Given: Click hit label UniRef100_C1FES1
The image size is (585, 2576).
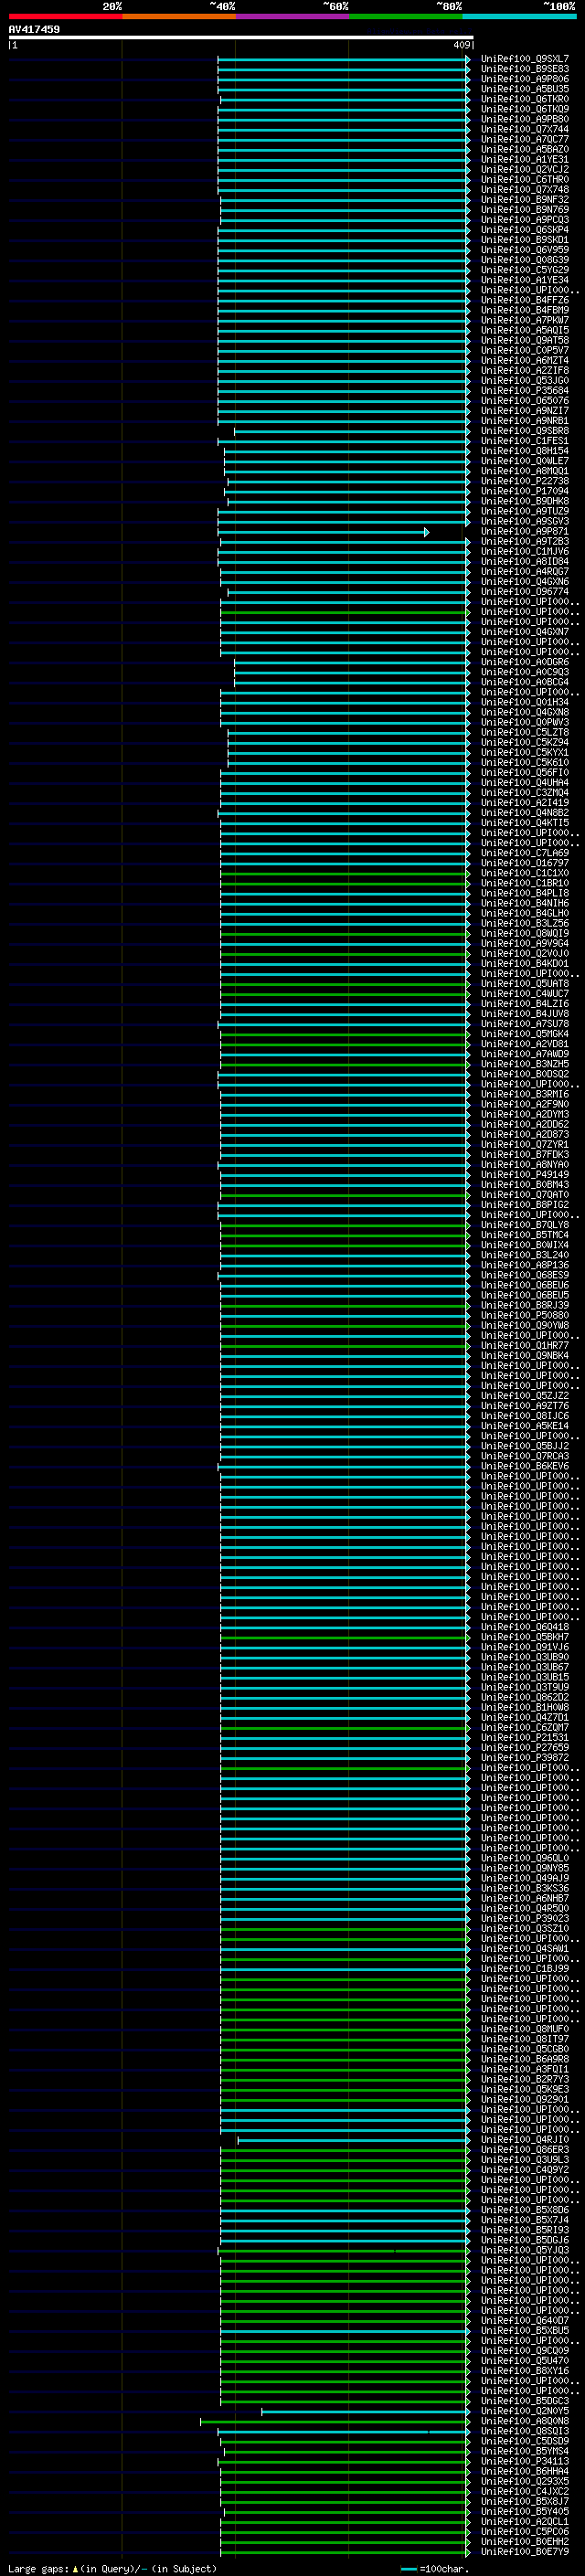Looking at the screenshot, I should coord(525,441).
